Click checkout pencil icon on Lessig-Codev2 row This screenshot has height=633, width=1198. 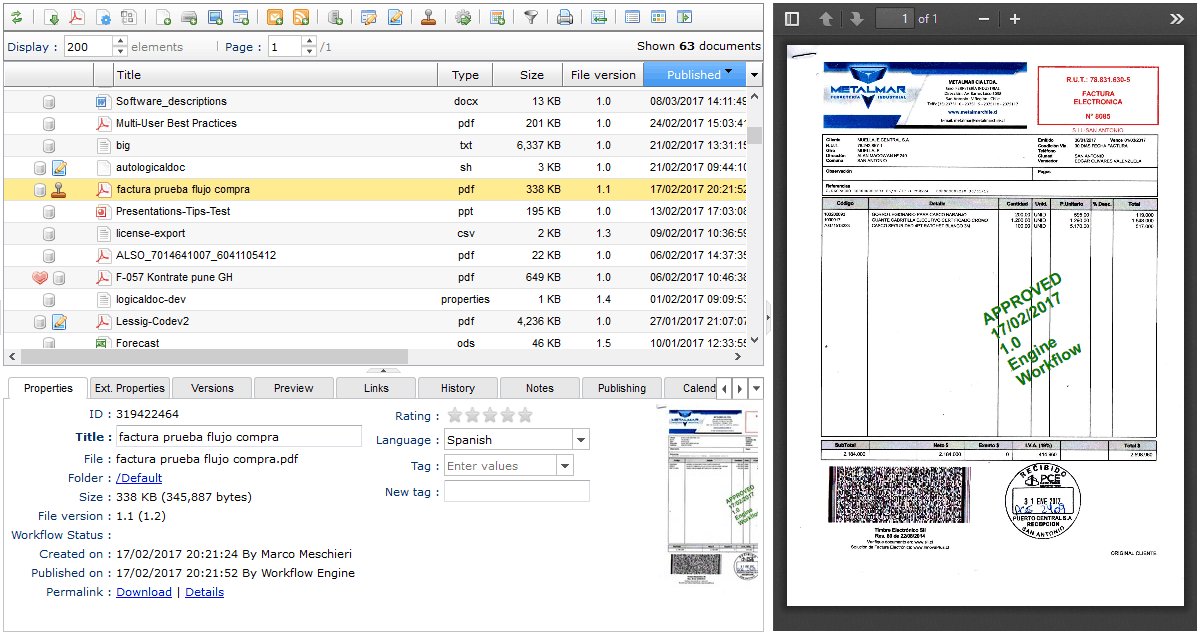click(60, 321)
